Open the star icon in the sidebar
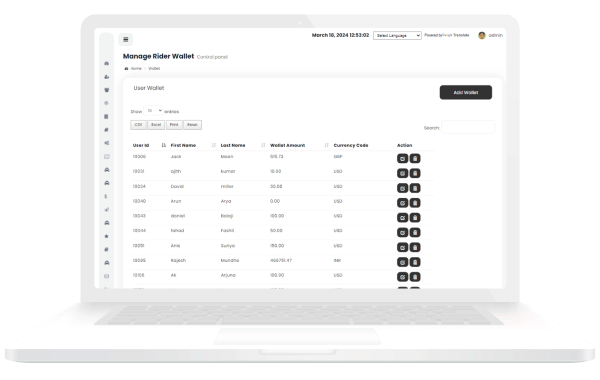Screen dimensions: 600x380 tap(107, 236)
